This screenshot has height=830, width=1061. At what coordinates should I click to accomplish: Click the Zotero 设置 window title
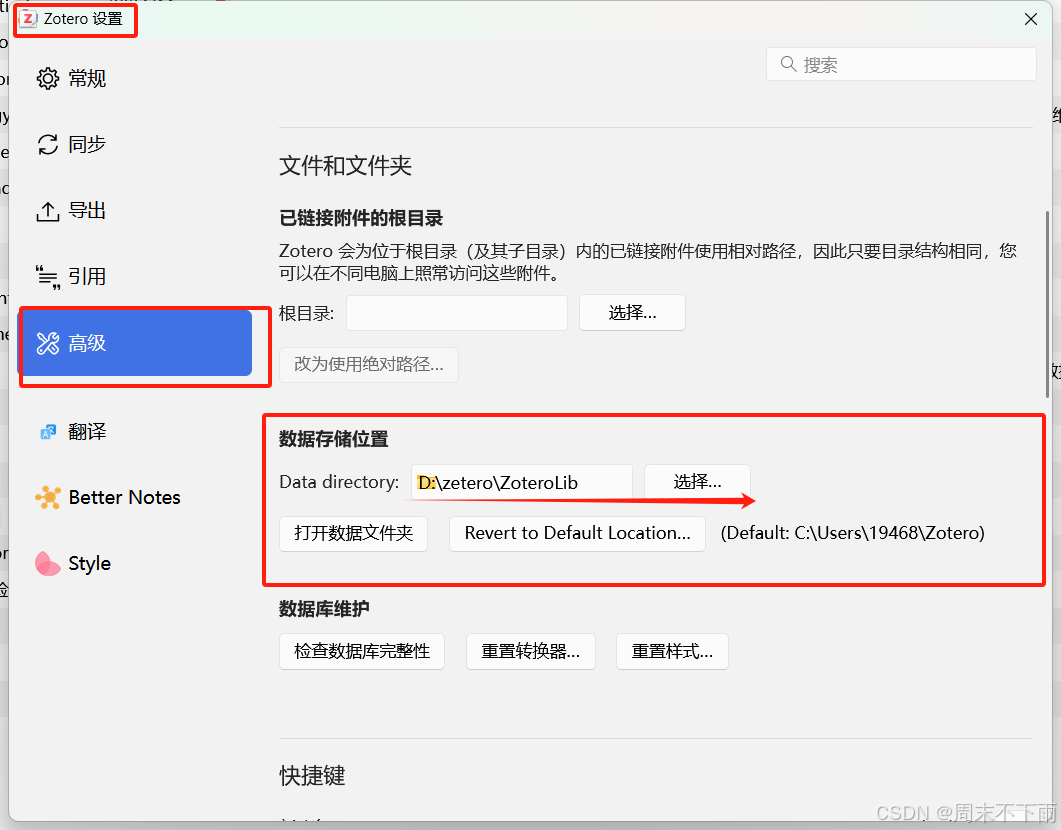tap(83, 19)
